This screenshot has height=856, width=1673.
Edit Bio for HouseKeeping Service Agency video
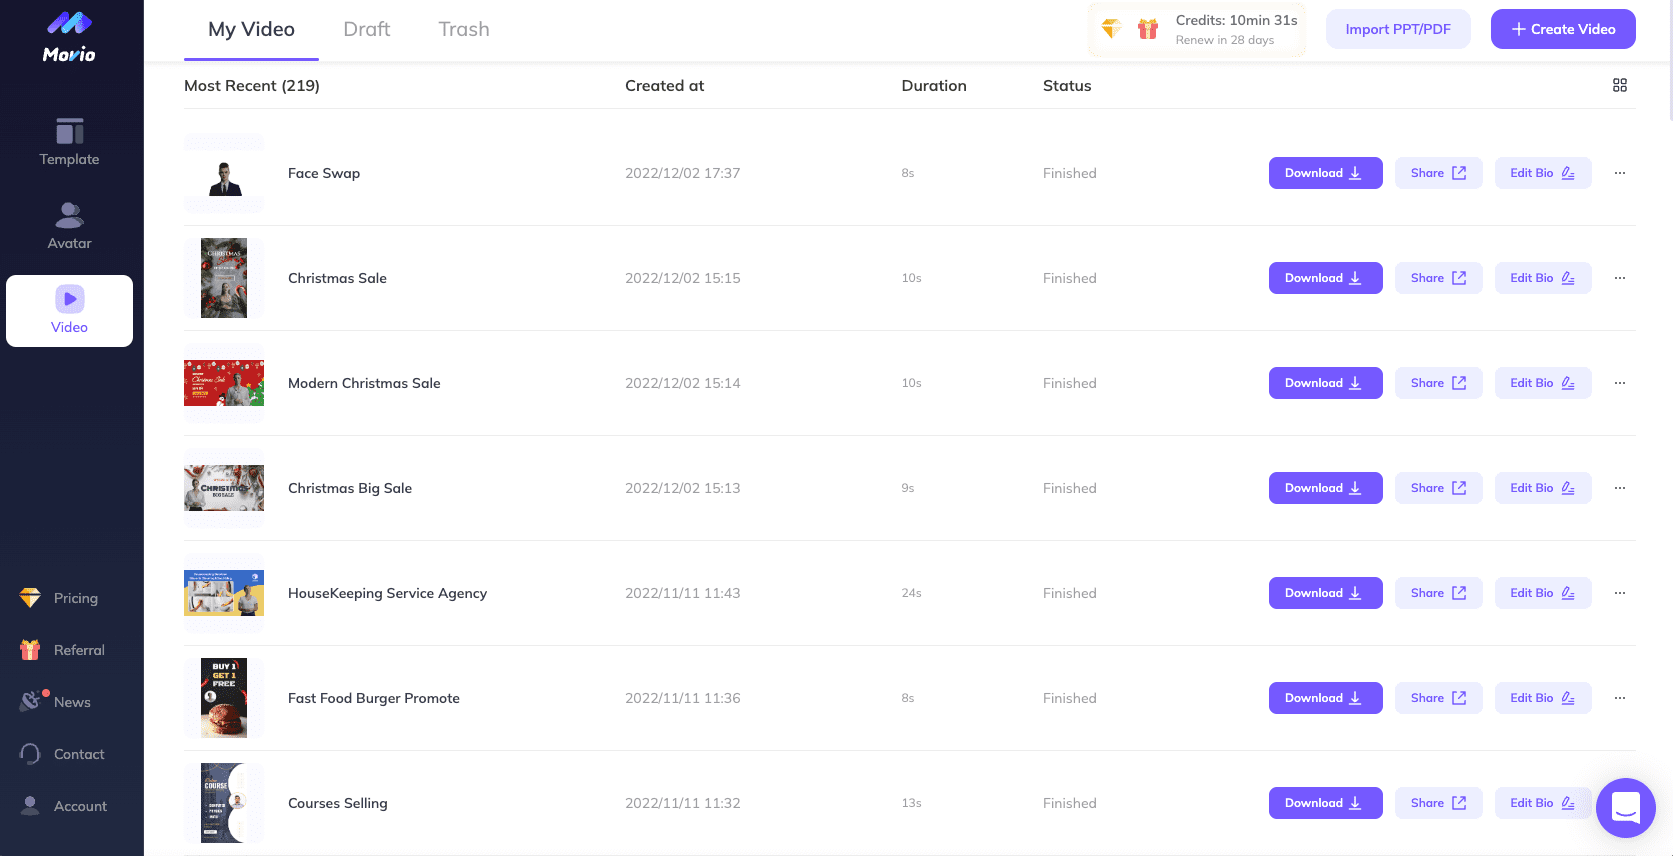tap(1543, 593)
